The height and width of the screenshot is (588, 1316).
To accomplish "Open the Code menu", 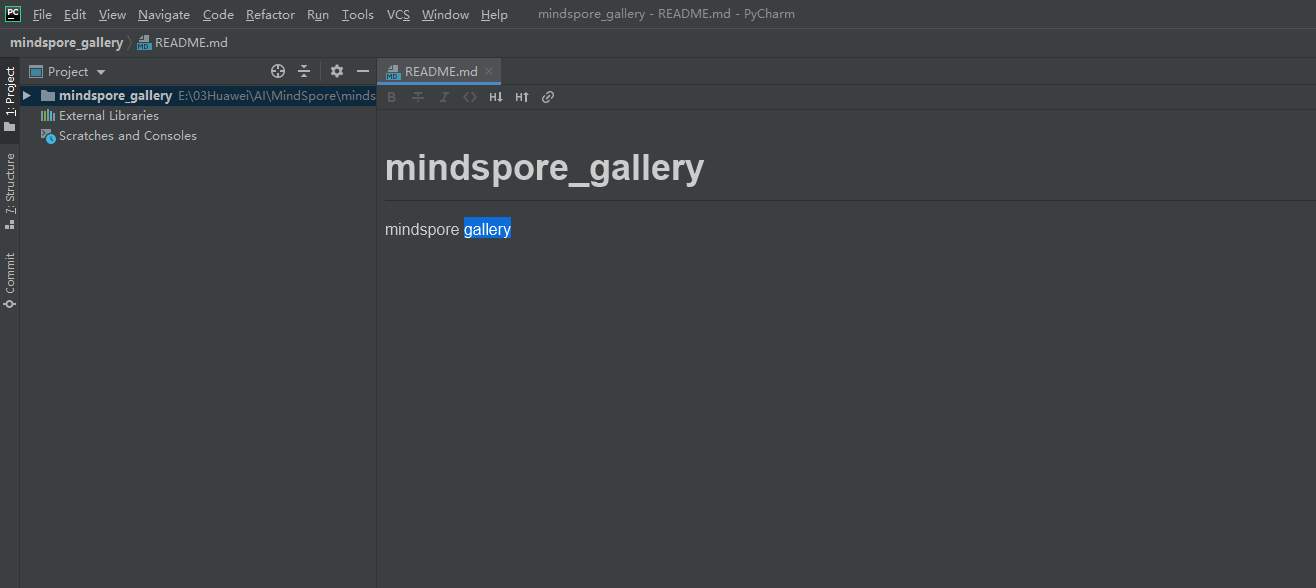I will tap(218, 15).
